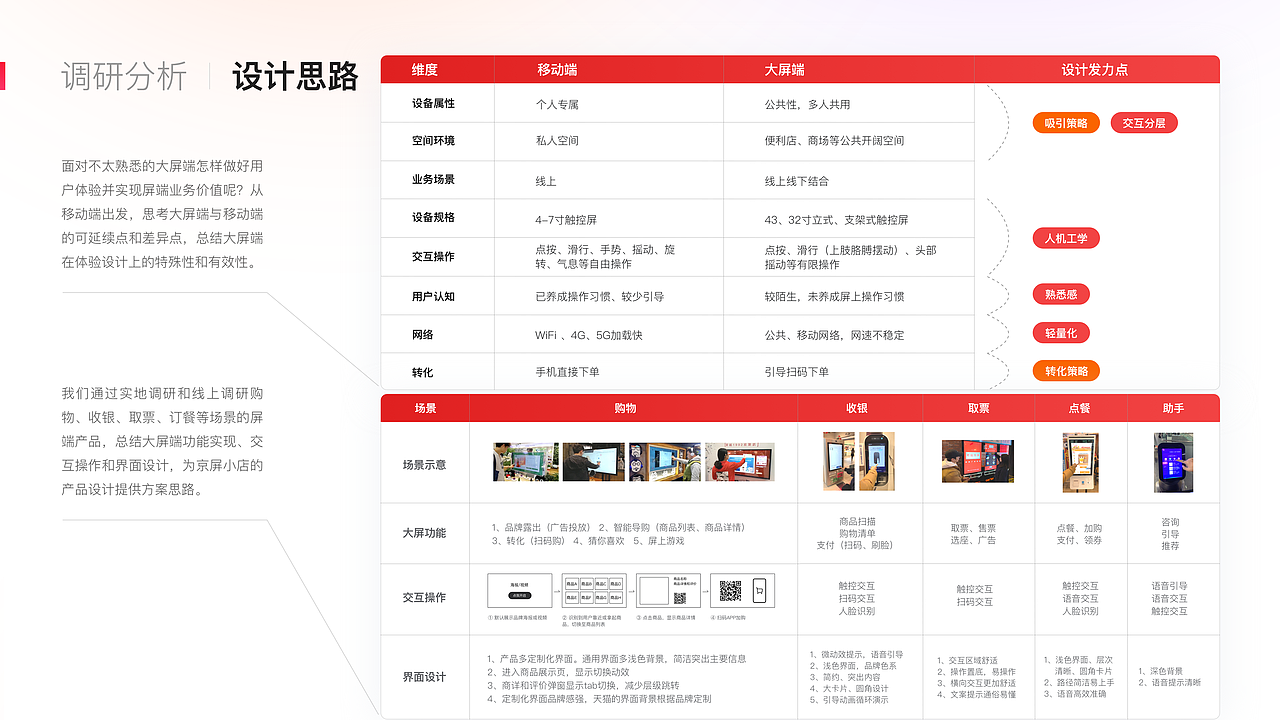The width and height of the screenshot is (1280, 720).
Task: Click the 移动端 column header
Action: (x=557, y=70)
